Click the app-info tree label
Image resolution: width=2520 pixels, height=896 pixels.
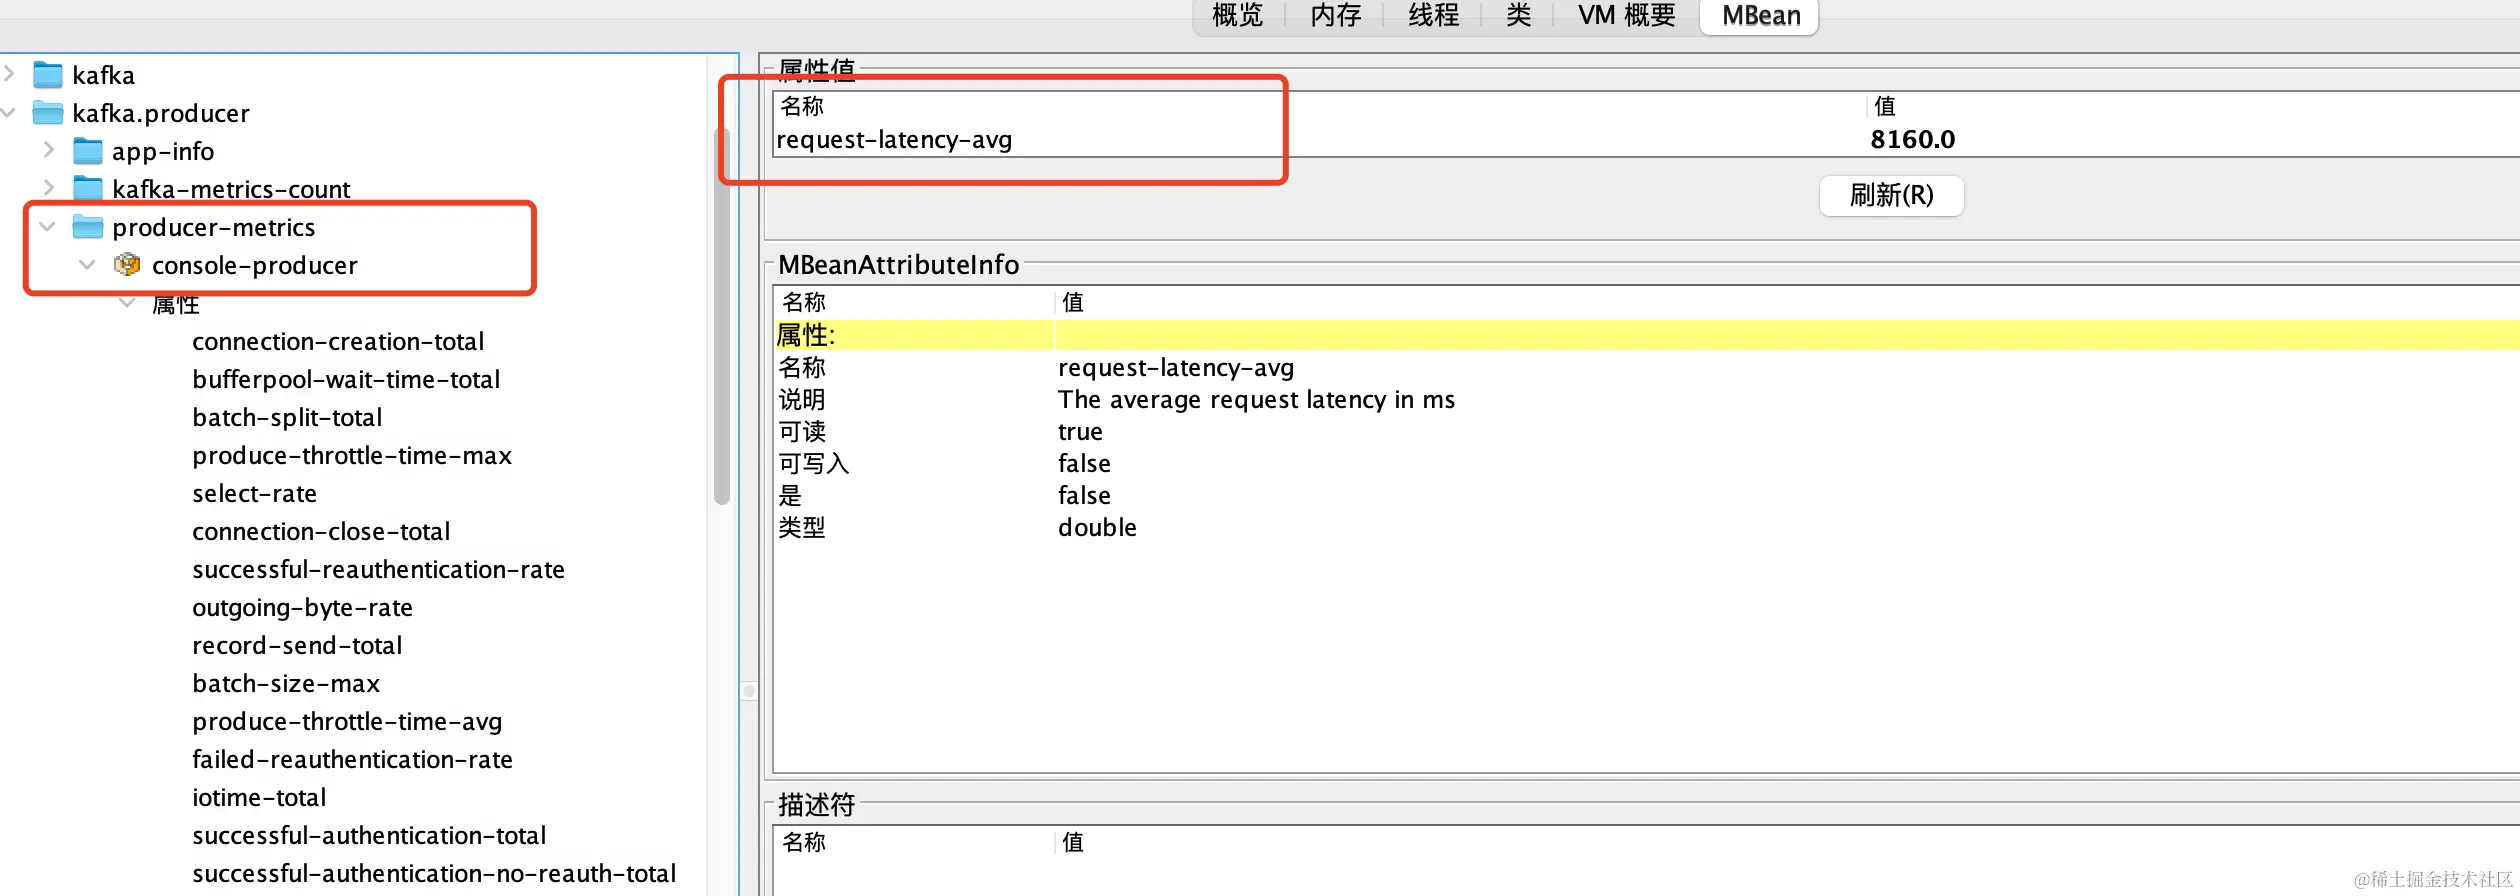click(x=163, y=152)
